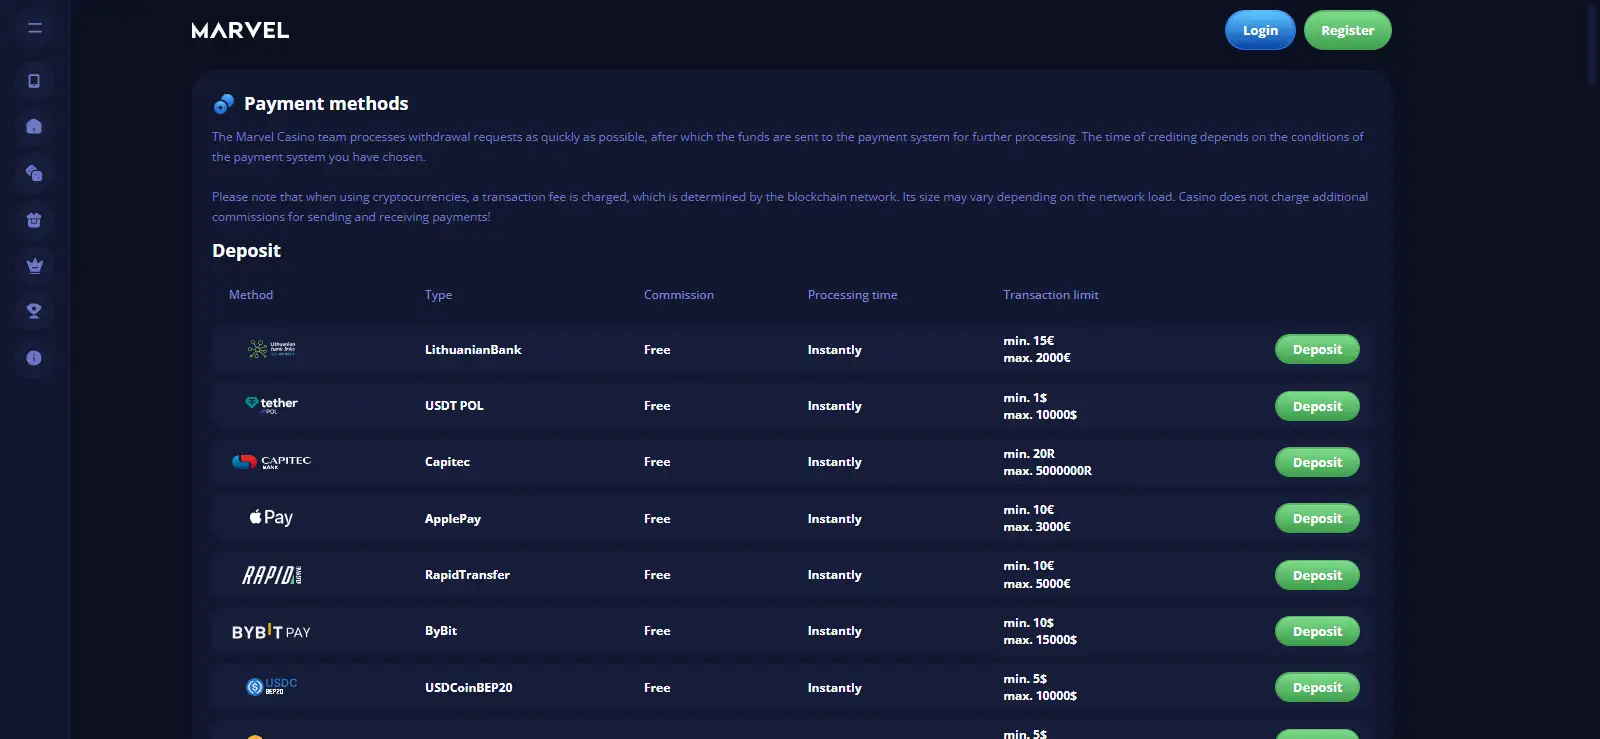
Task: Click the Processing time column header
Action: (852, 295)
